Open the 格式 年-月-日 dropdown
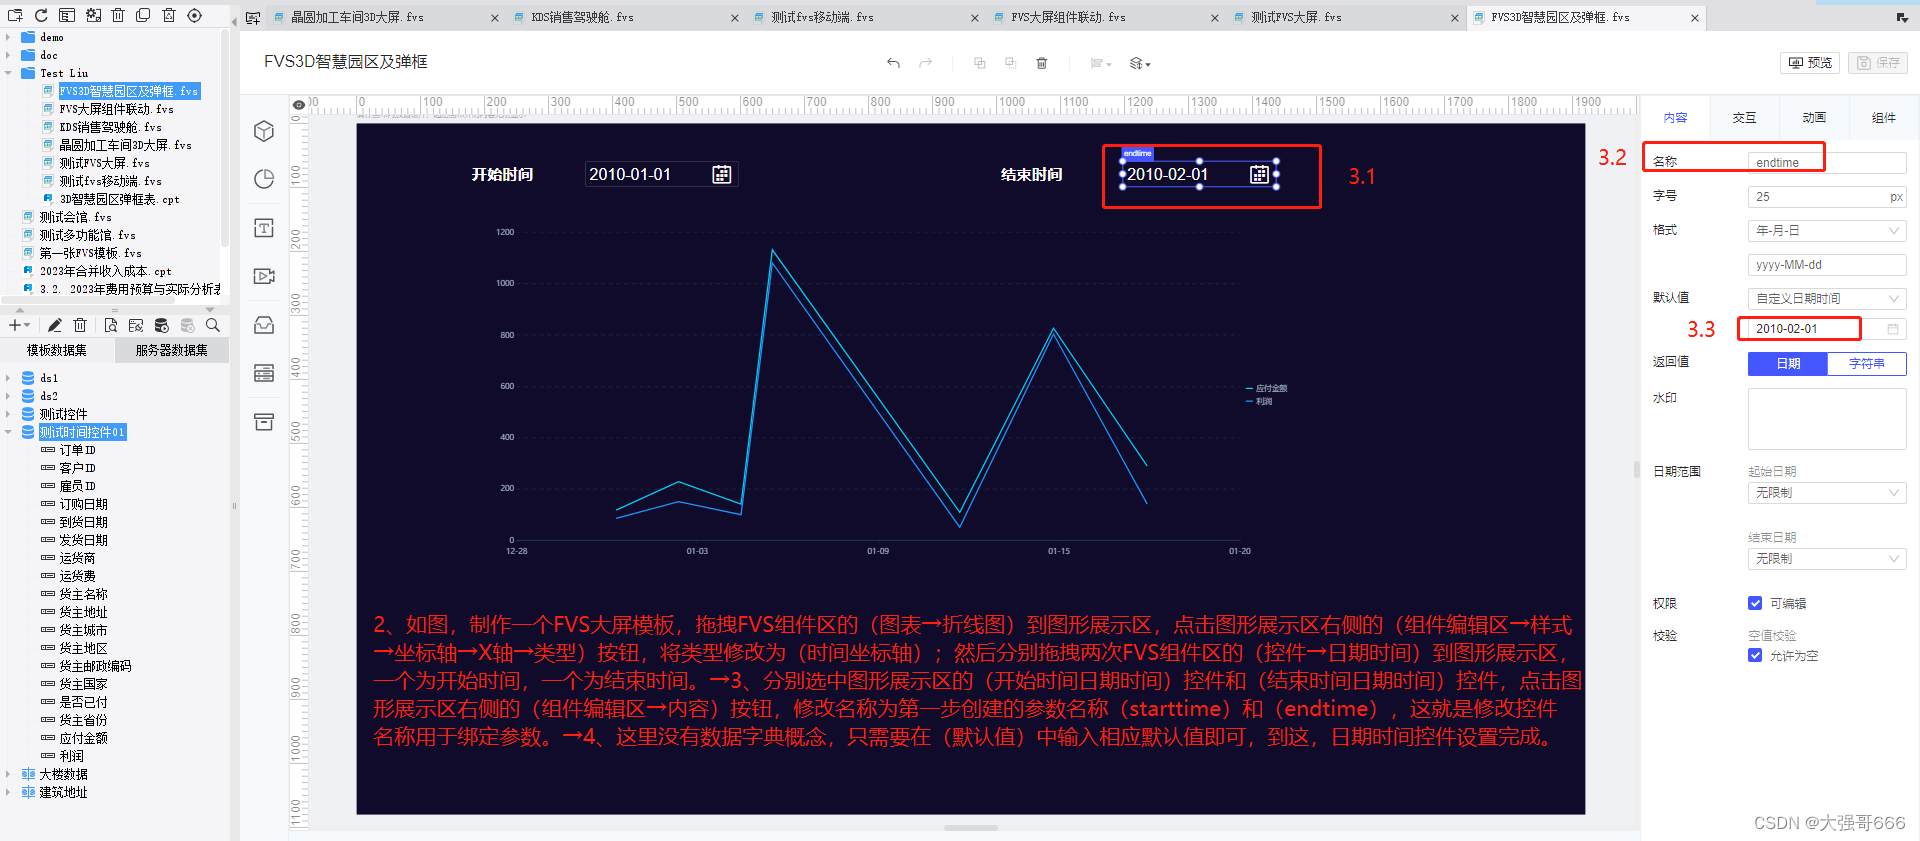This screenshot has height=841, width=1920. 1827,231
